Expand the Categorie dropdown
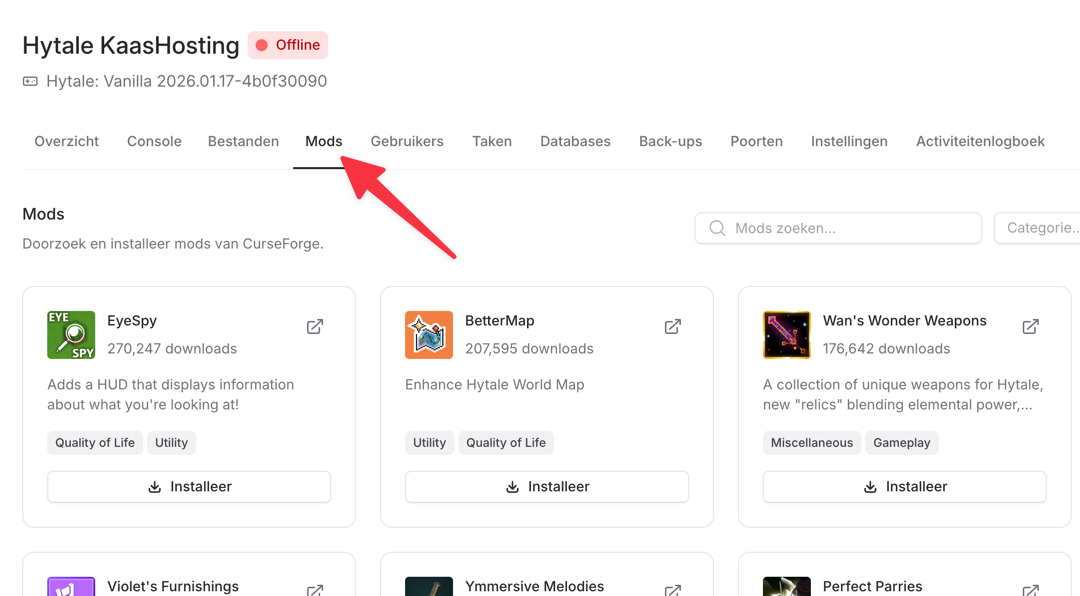 tap(1040, 228)
